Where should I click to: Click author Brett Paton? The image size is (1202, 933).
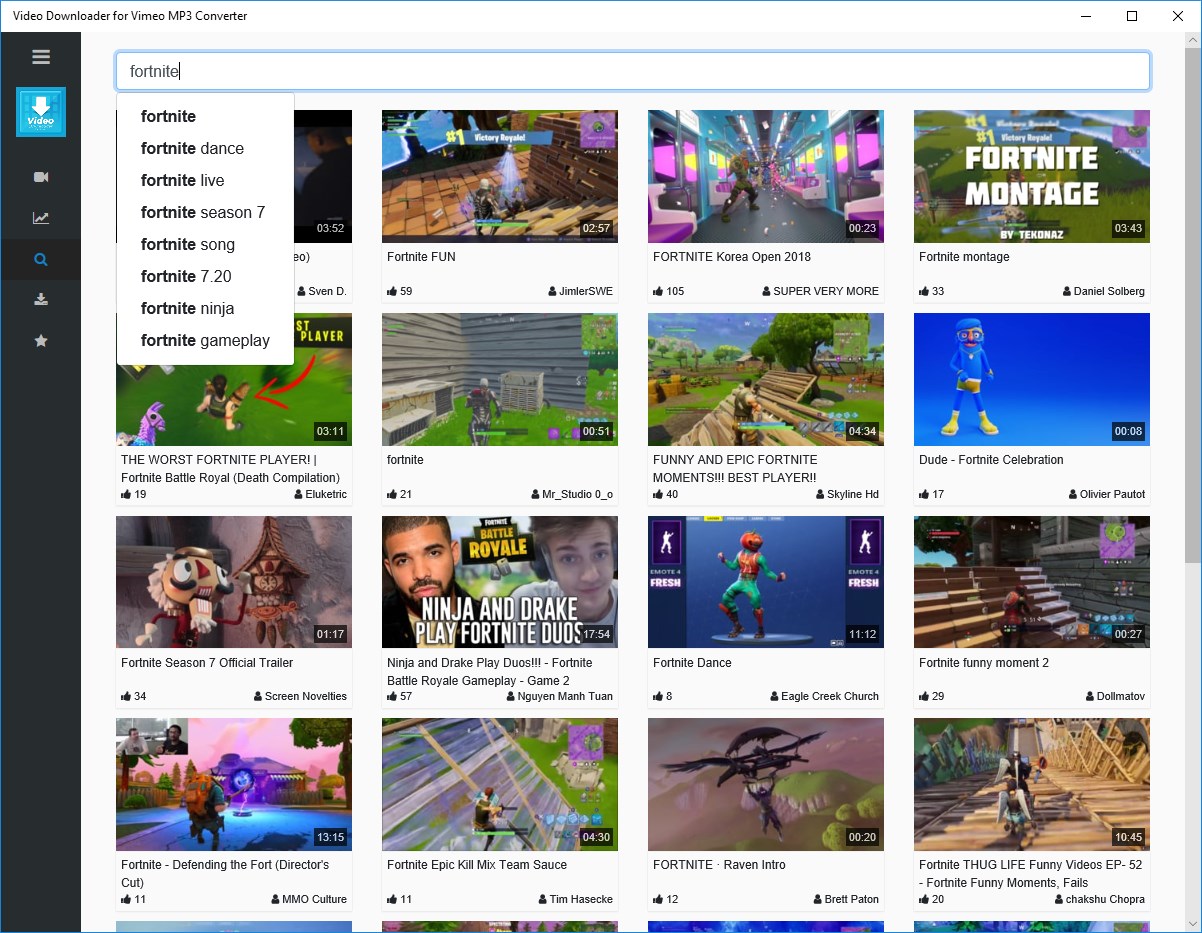point(846,899)
